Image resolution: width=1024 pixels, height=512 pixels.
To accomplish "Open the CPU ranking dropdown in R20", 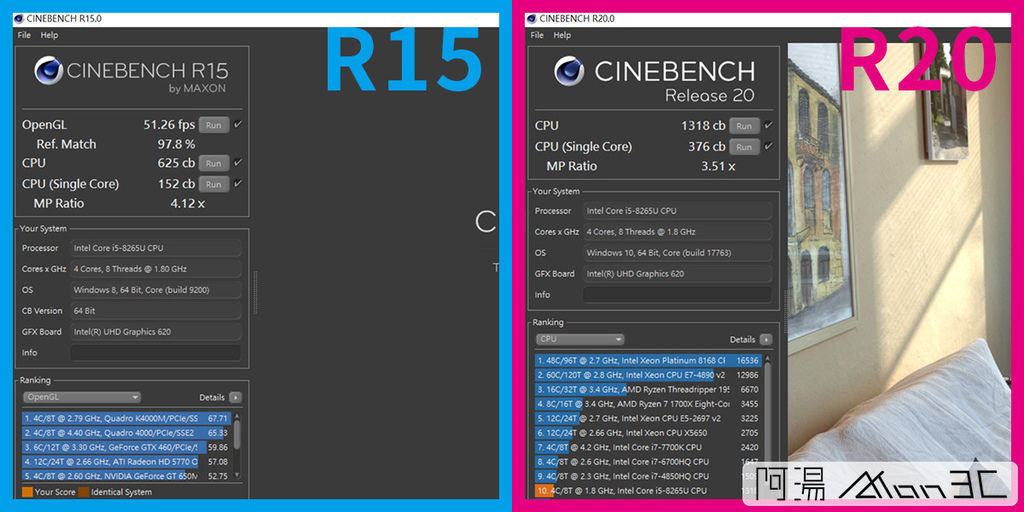I will click(580, 340).
